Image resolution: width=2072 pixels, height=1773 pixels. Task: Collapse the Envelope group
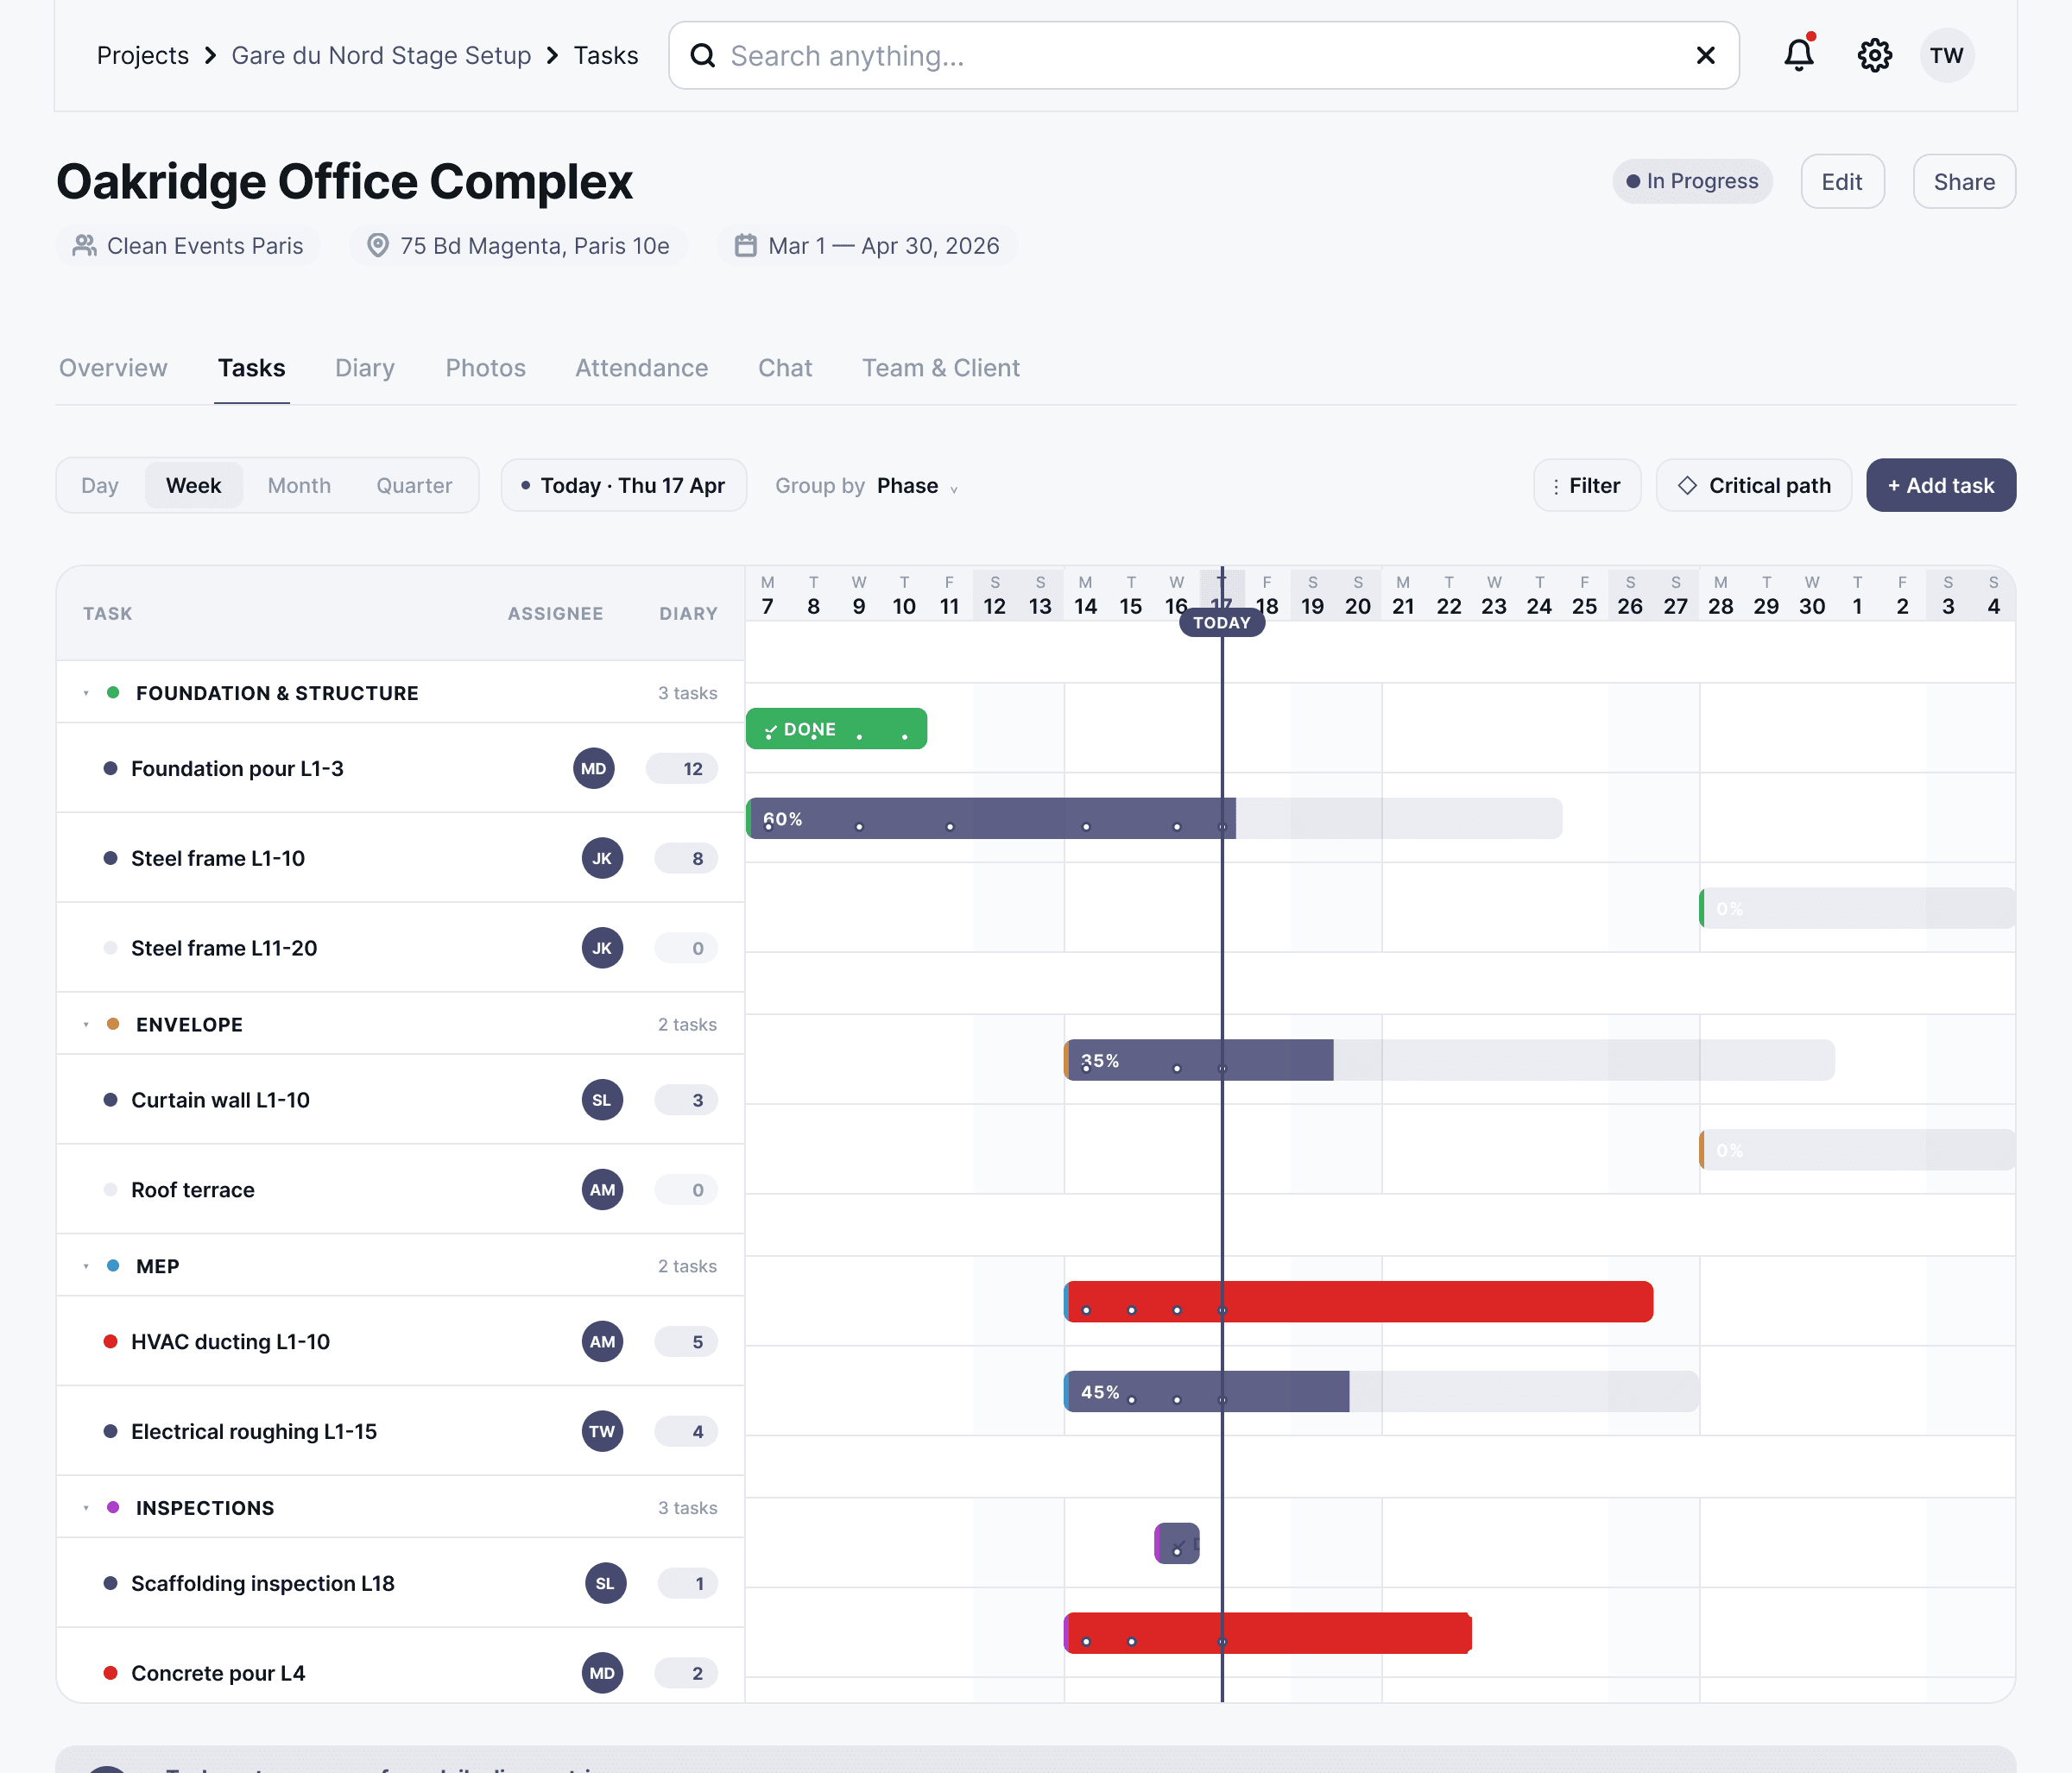click(86, 1024)
